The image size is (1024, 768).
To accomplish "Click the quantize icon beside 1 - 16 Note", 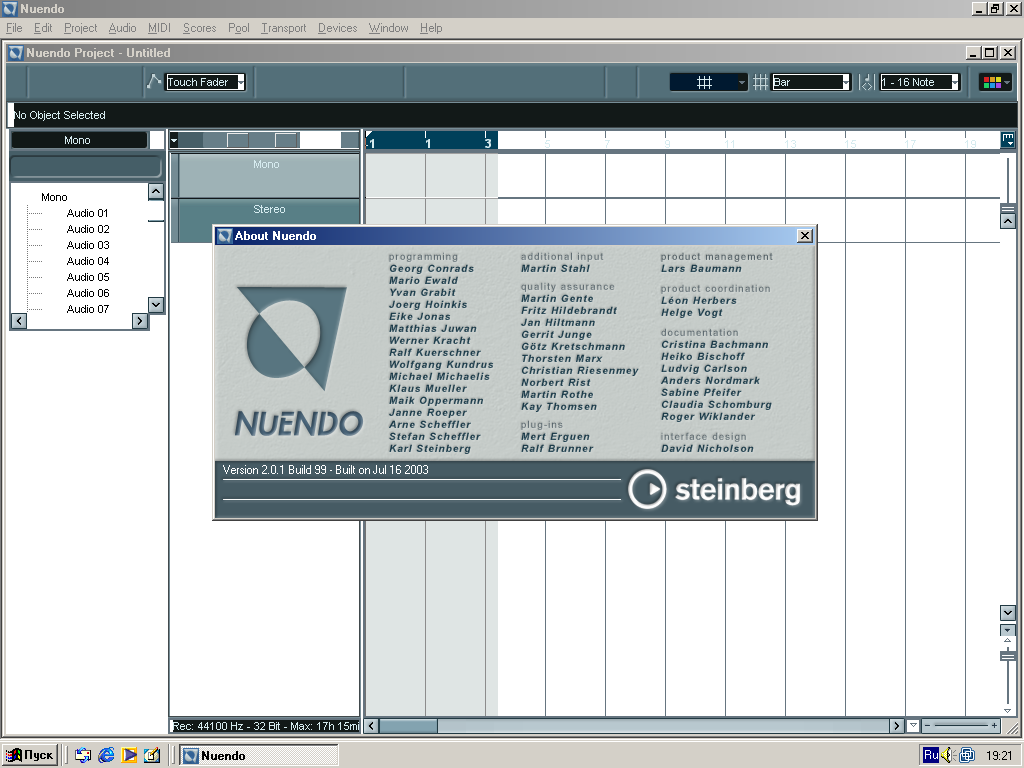I will tap(866, 82).
